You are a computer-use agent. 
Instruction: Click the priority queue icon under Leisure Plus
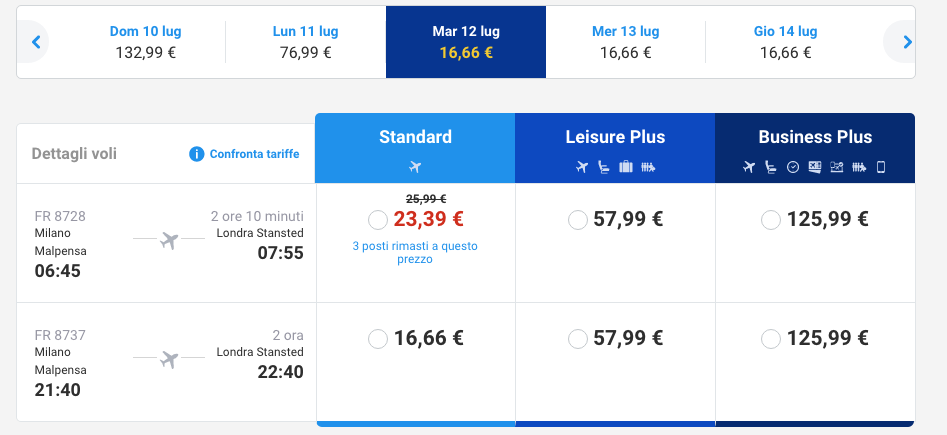click(648, 167)
